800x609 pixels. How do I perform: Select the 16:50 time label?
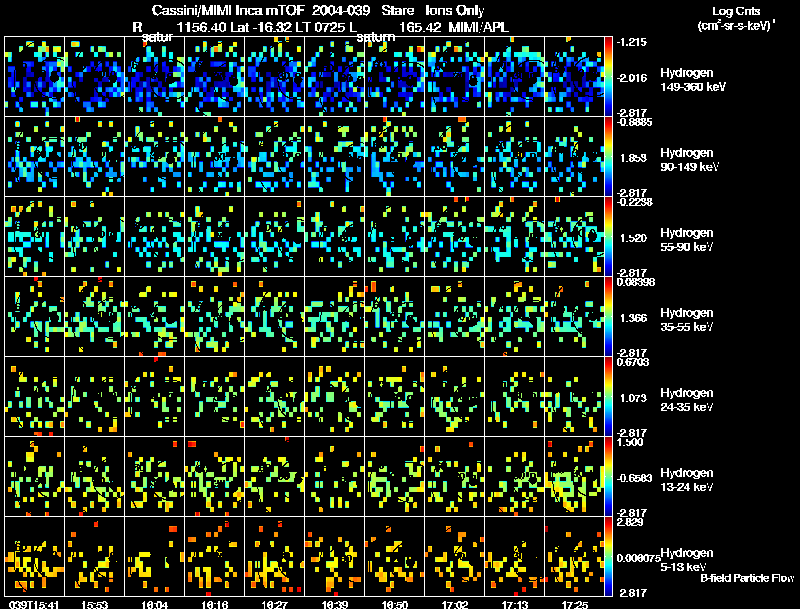coord(394,604)
